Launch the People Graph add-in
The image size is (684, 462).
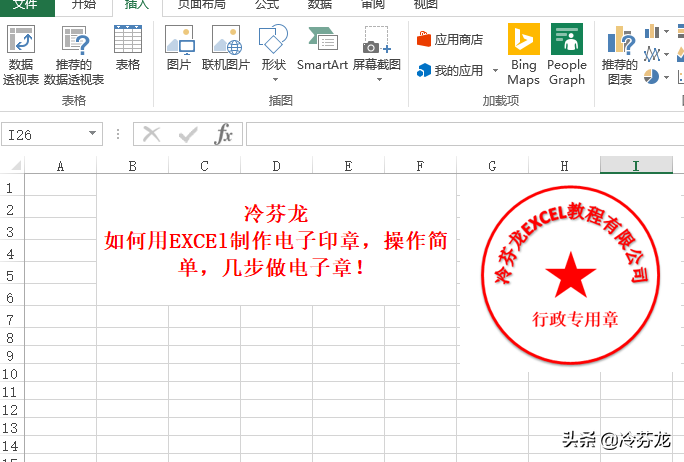pyautogui.click(x=567, y=55)
